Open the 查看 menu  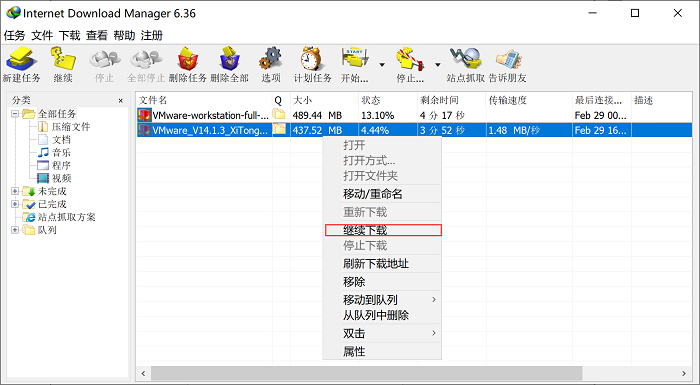[x=97, y=35]
